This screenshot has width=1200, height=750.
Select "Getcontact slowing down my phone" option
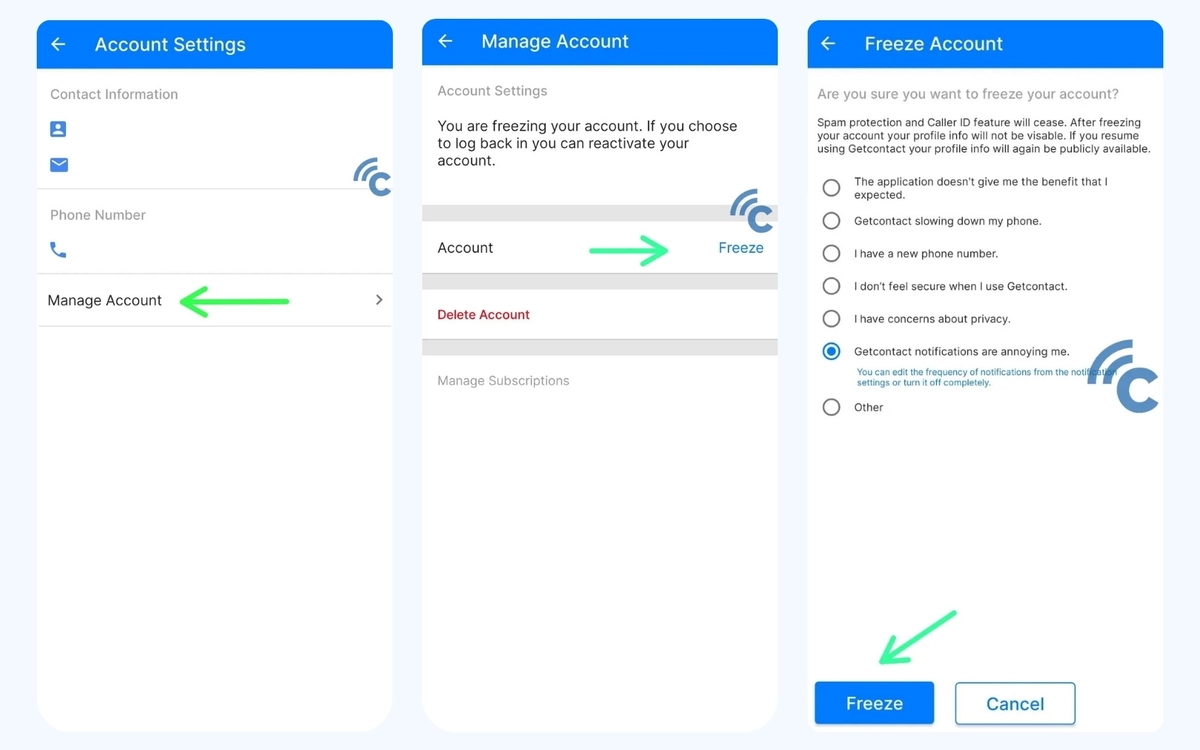(831, 221)
